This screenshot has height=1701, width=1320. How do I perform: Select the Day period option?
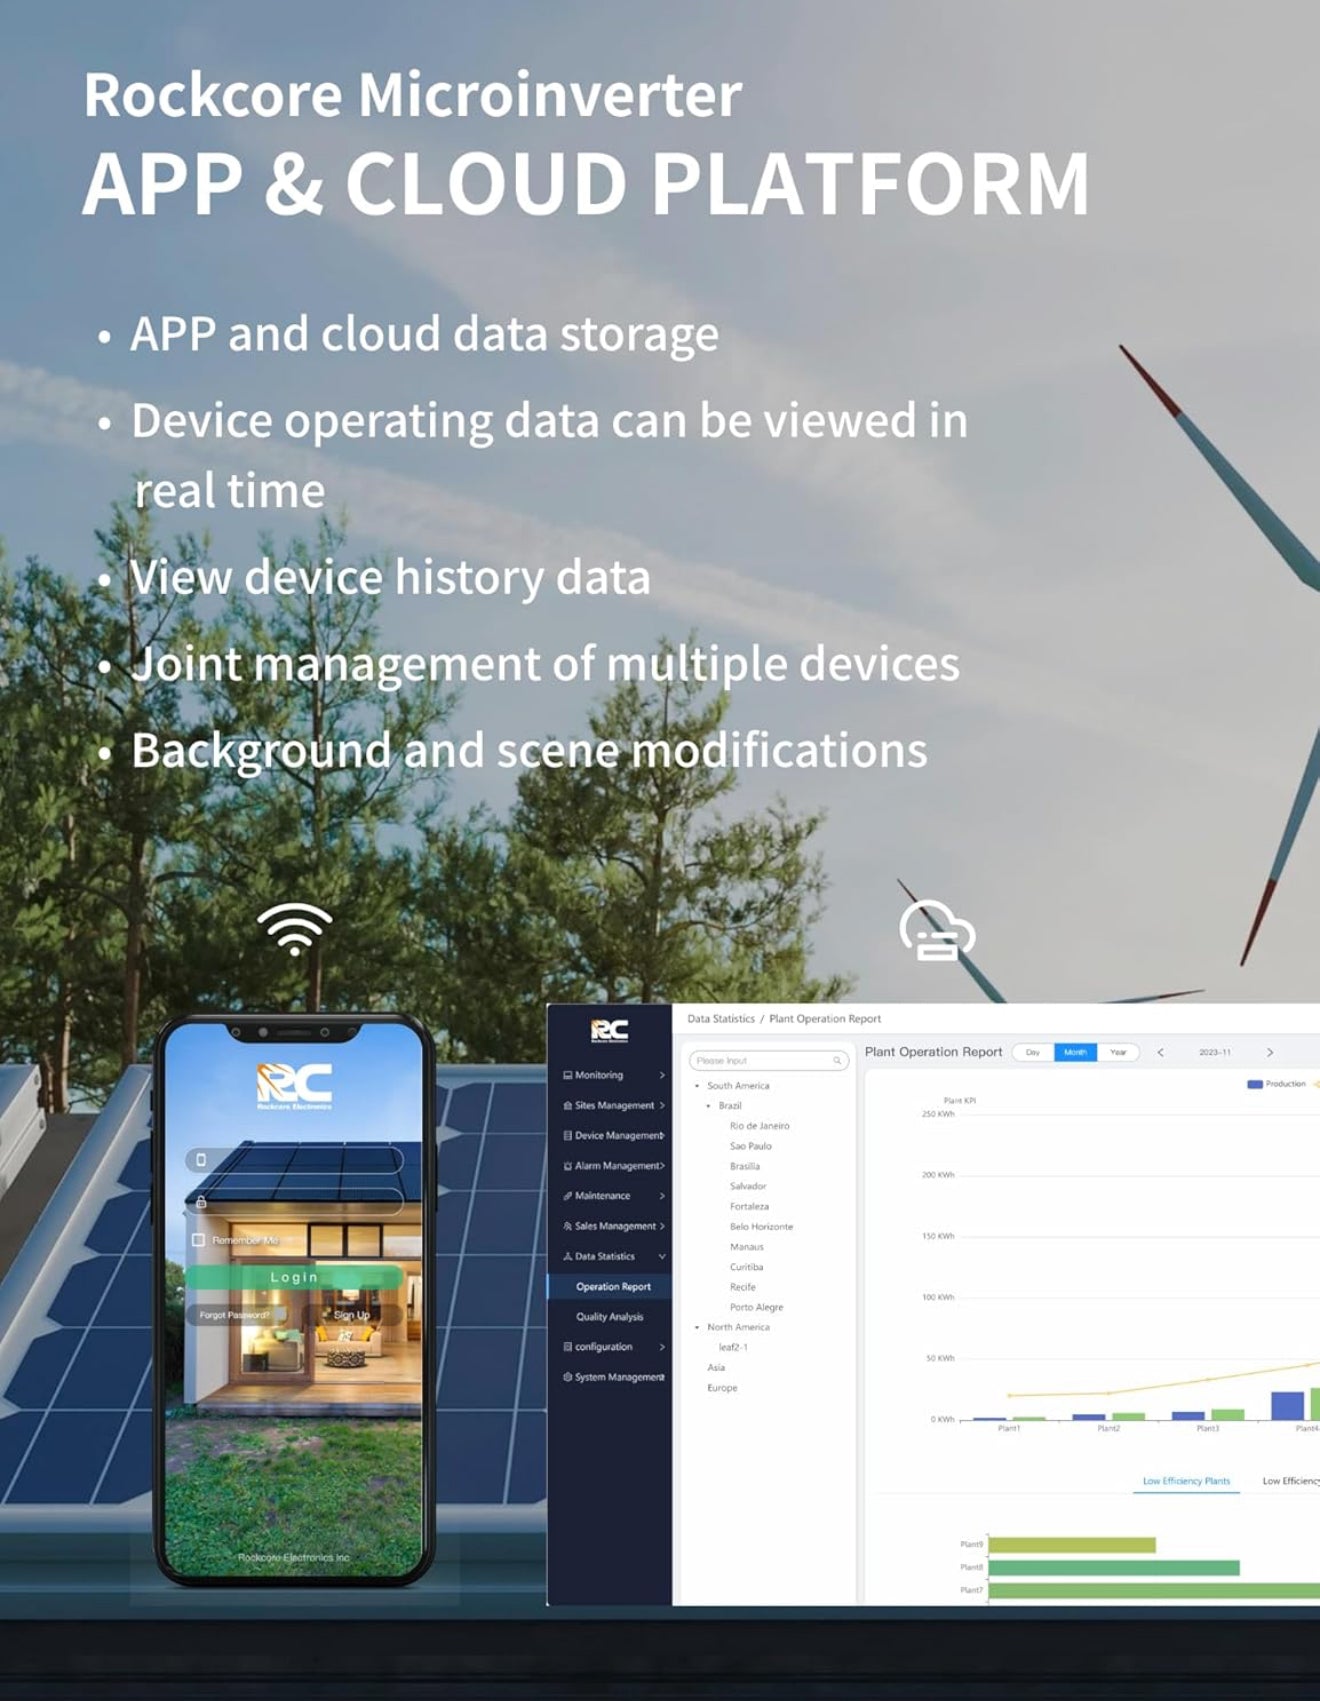1033,1053
